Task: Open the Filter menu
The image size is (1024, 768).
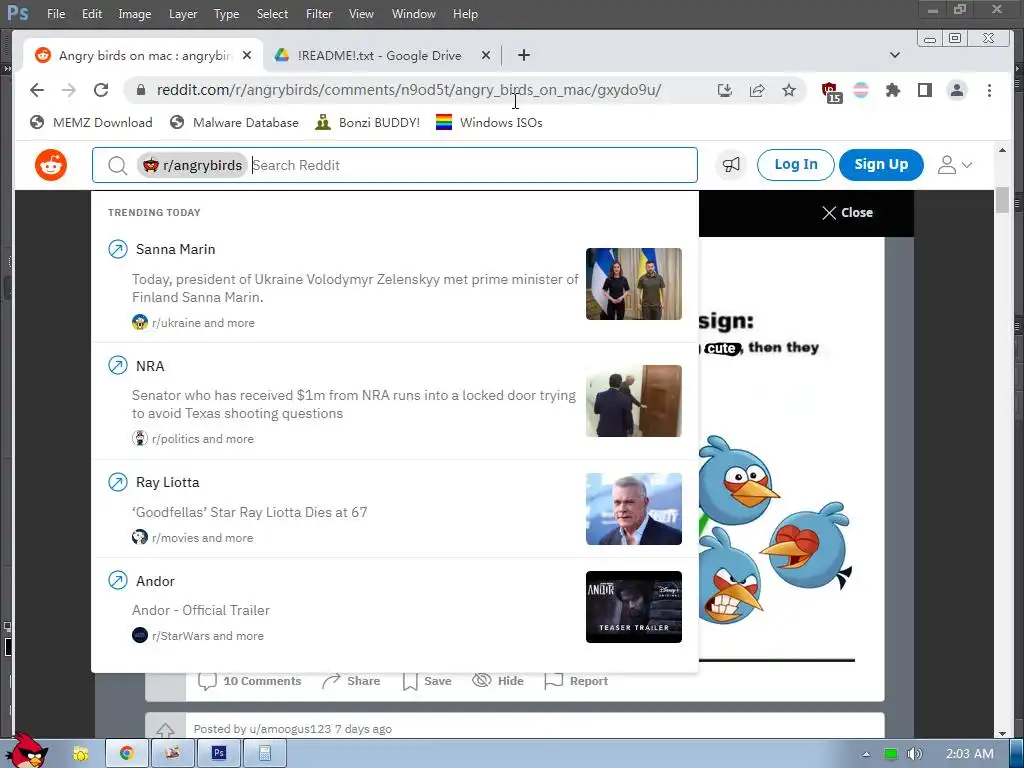Action: [x=319, y=14]
